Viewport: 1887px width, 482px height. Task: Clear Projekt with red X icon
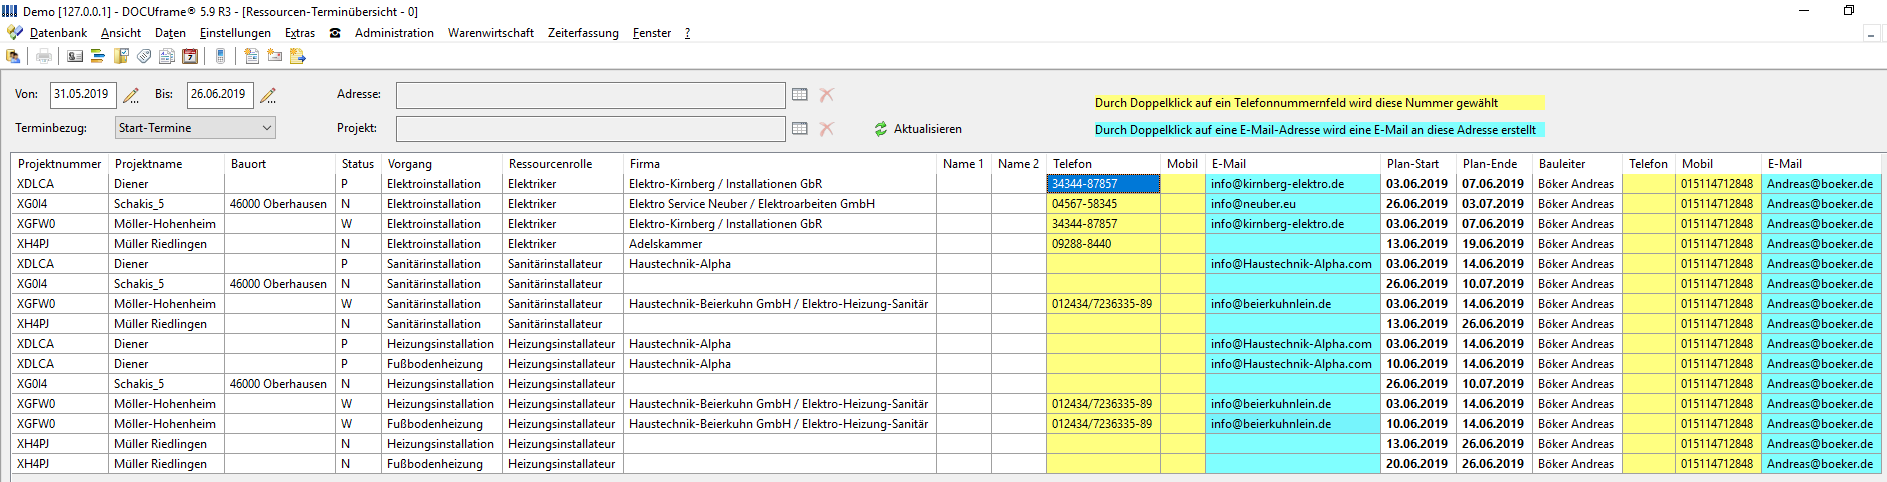coord(826,128)
